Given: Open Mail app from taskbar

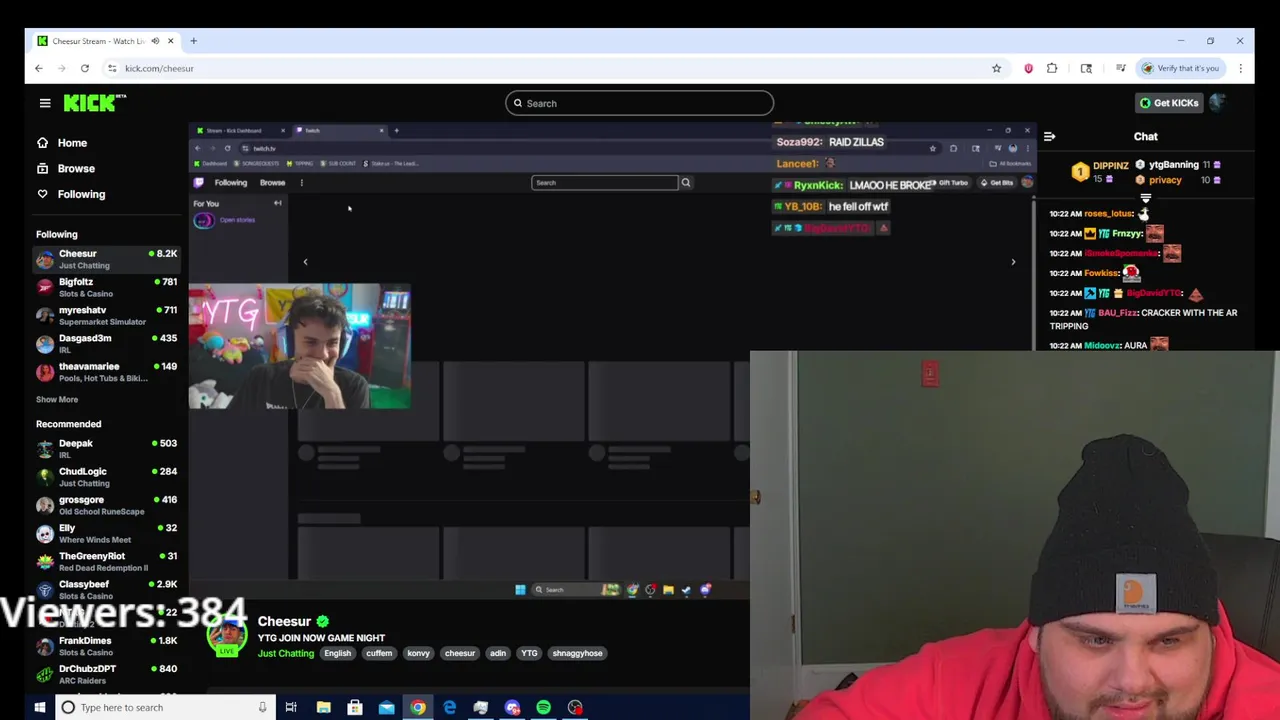Looking at the screenshot, I should pos(386,707).
